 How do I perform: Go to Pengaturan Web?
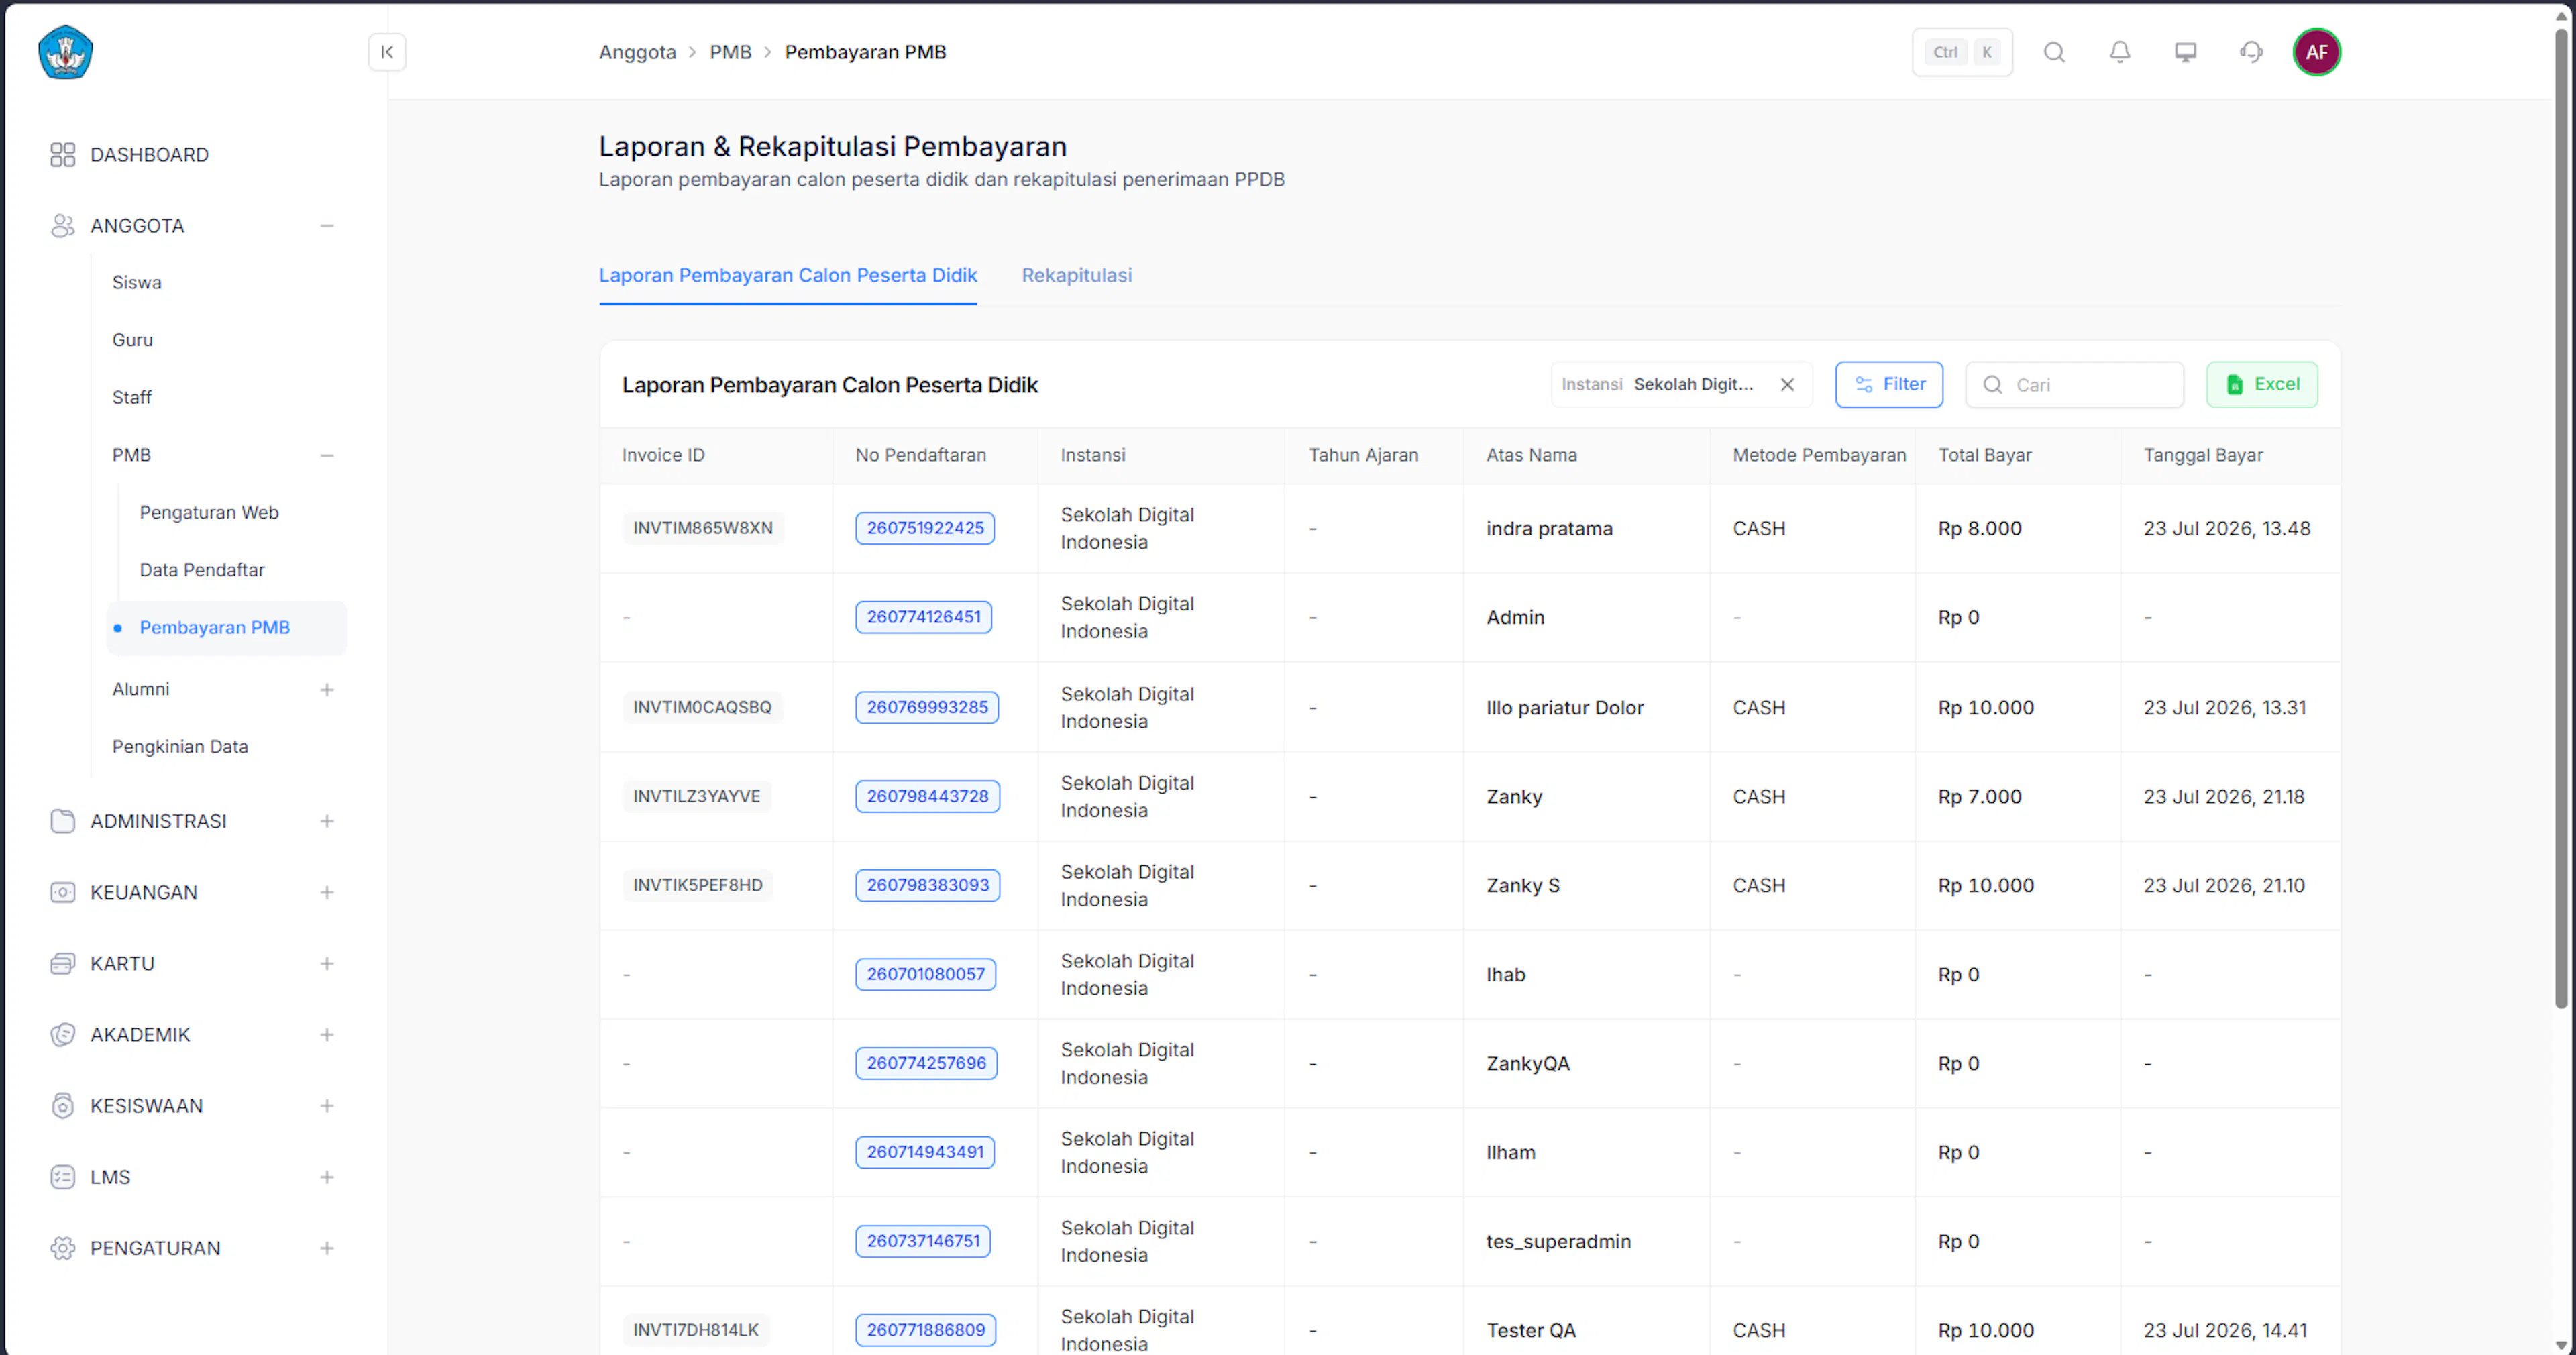coord(209,512)
